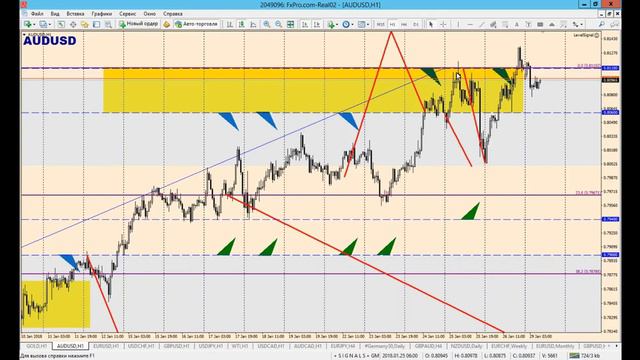Tile chart windows icon
Viewport: 640px width, 360px height.
(x=291, y=24)
